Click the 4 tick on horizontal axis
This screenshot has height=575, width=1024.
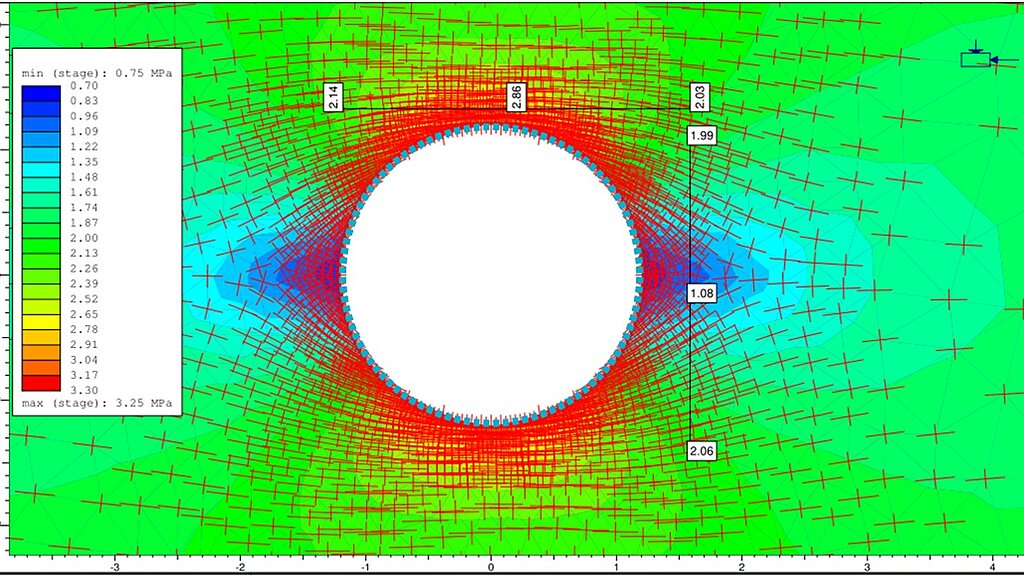pos(992,565)
